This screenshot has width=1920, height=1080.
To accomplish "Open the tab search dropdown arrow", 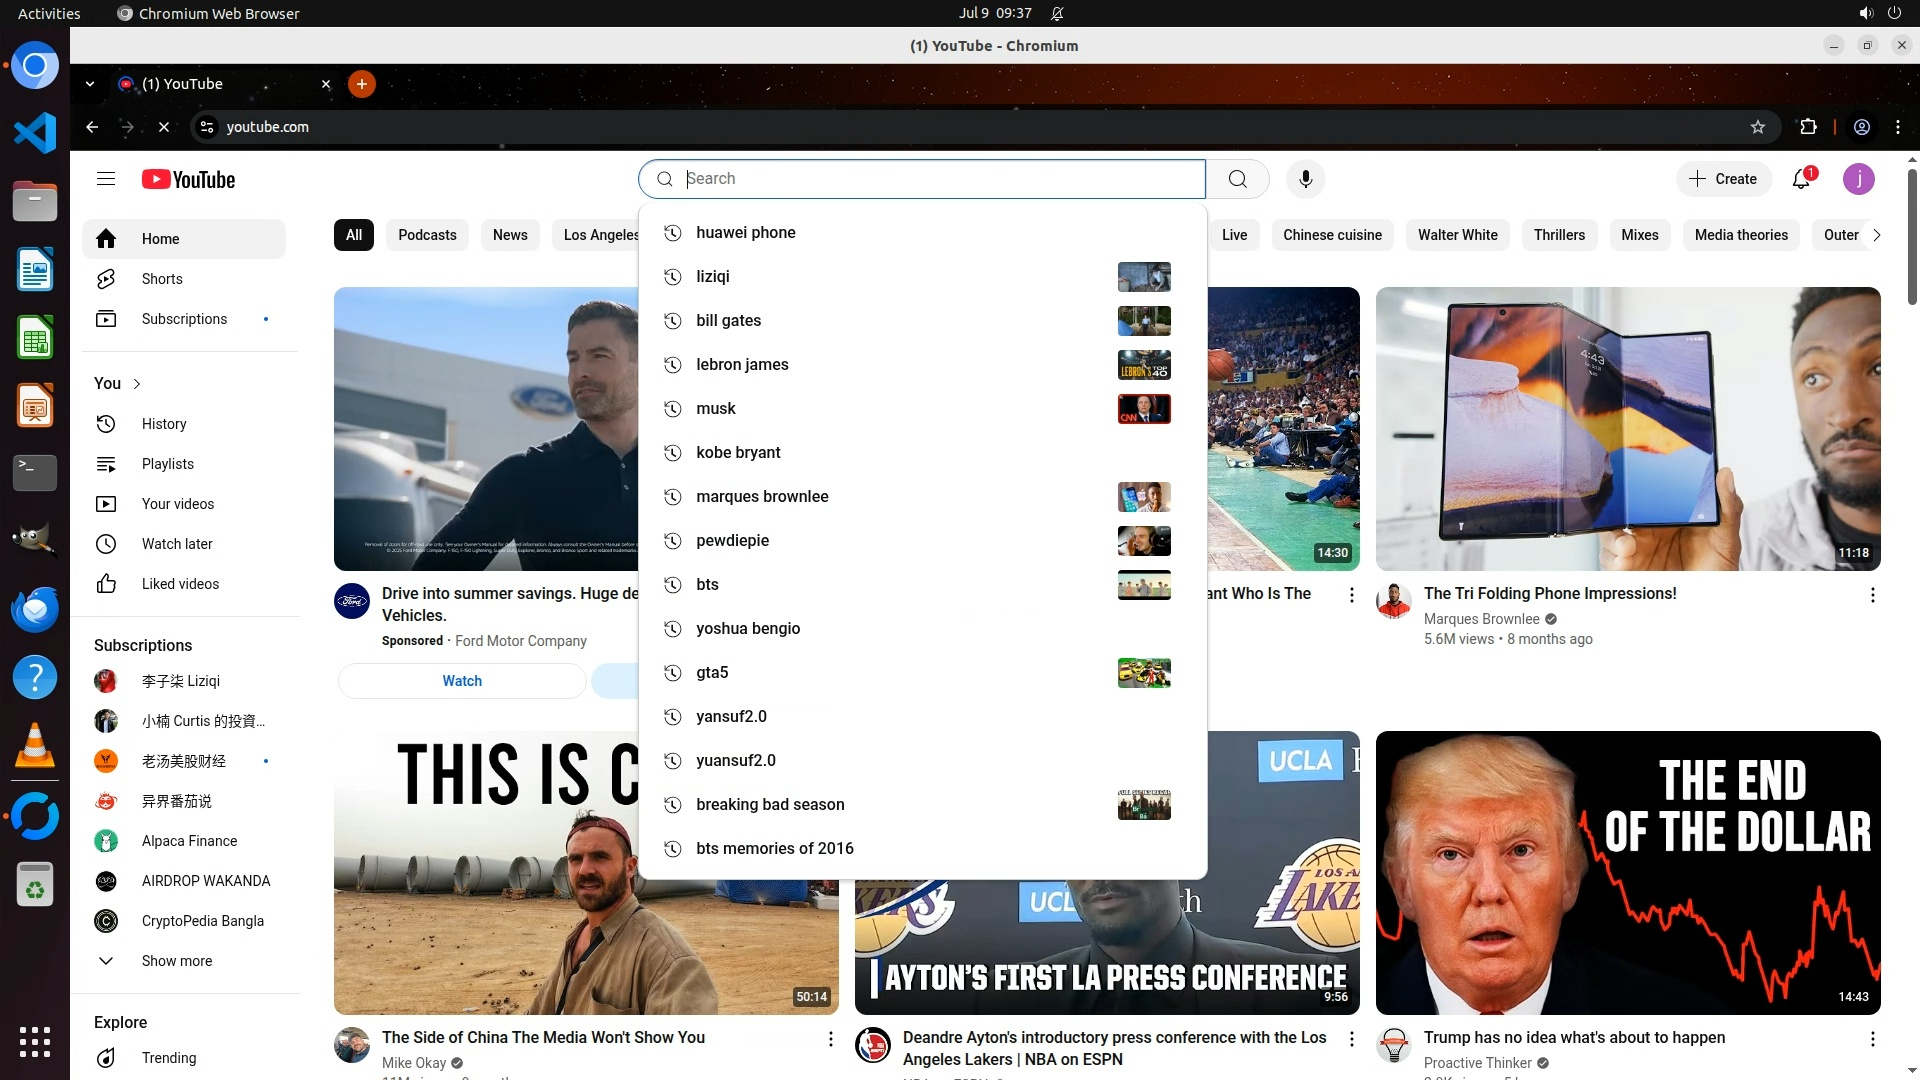I will point(90,84).
